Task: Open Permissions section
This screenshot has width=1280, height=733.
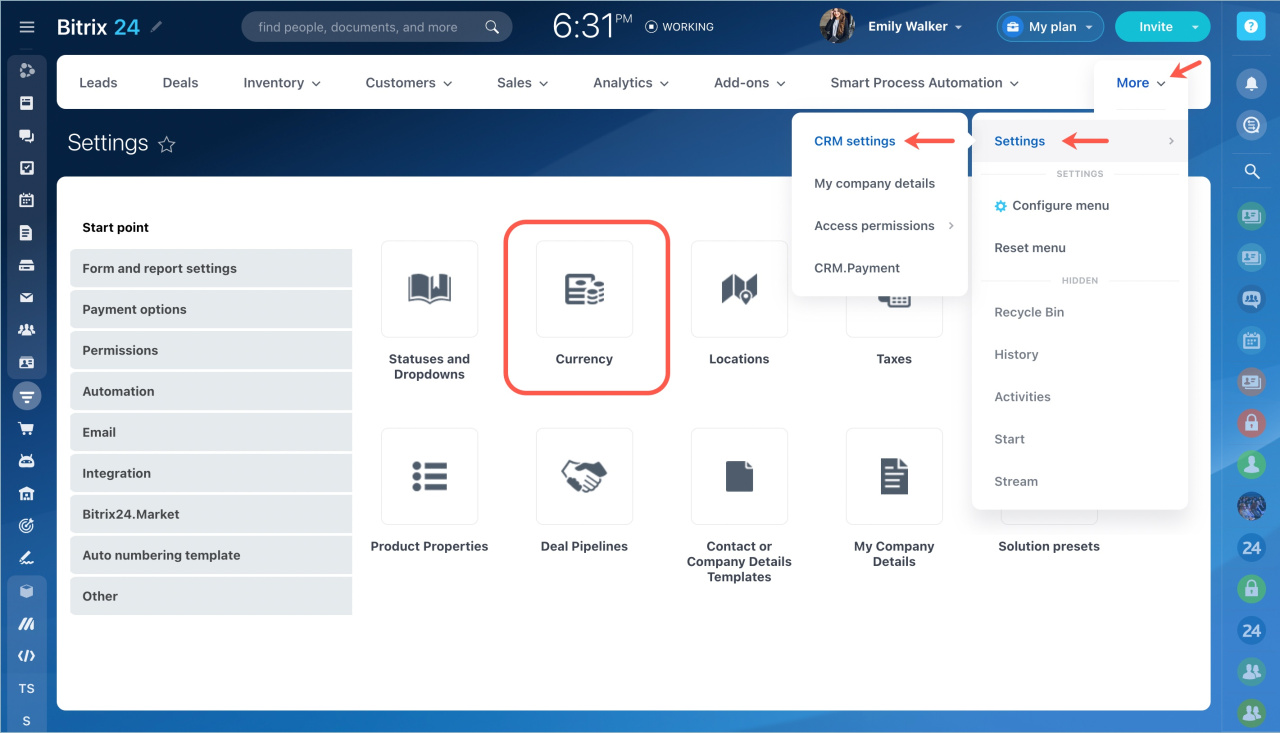Action: [x=211, y=350]
